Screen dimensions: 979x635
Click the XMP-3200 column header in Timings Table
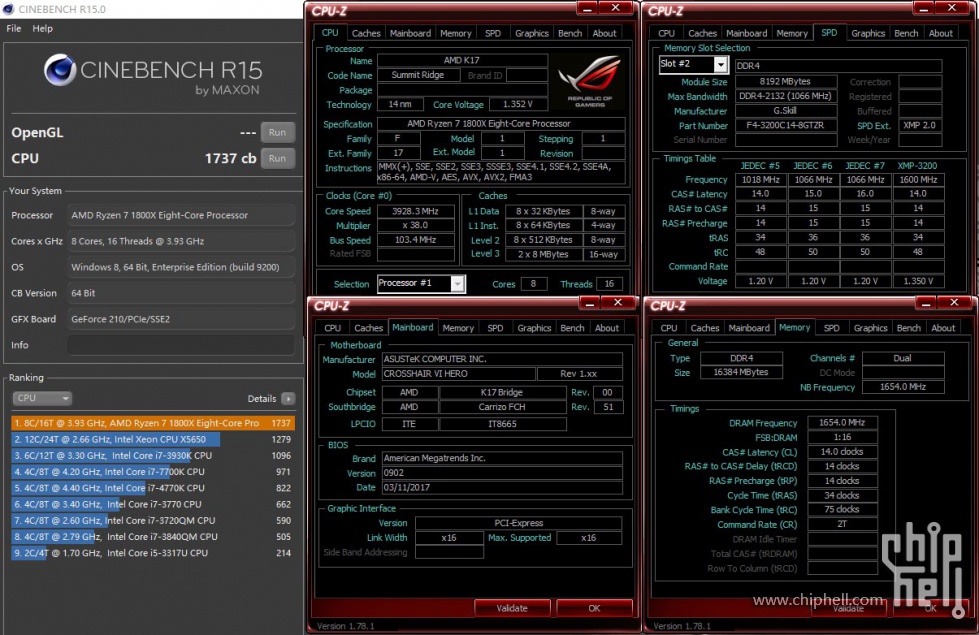click(917, 165)
